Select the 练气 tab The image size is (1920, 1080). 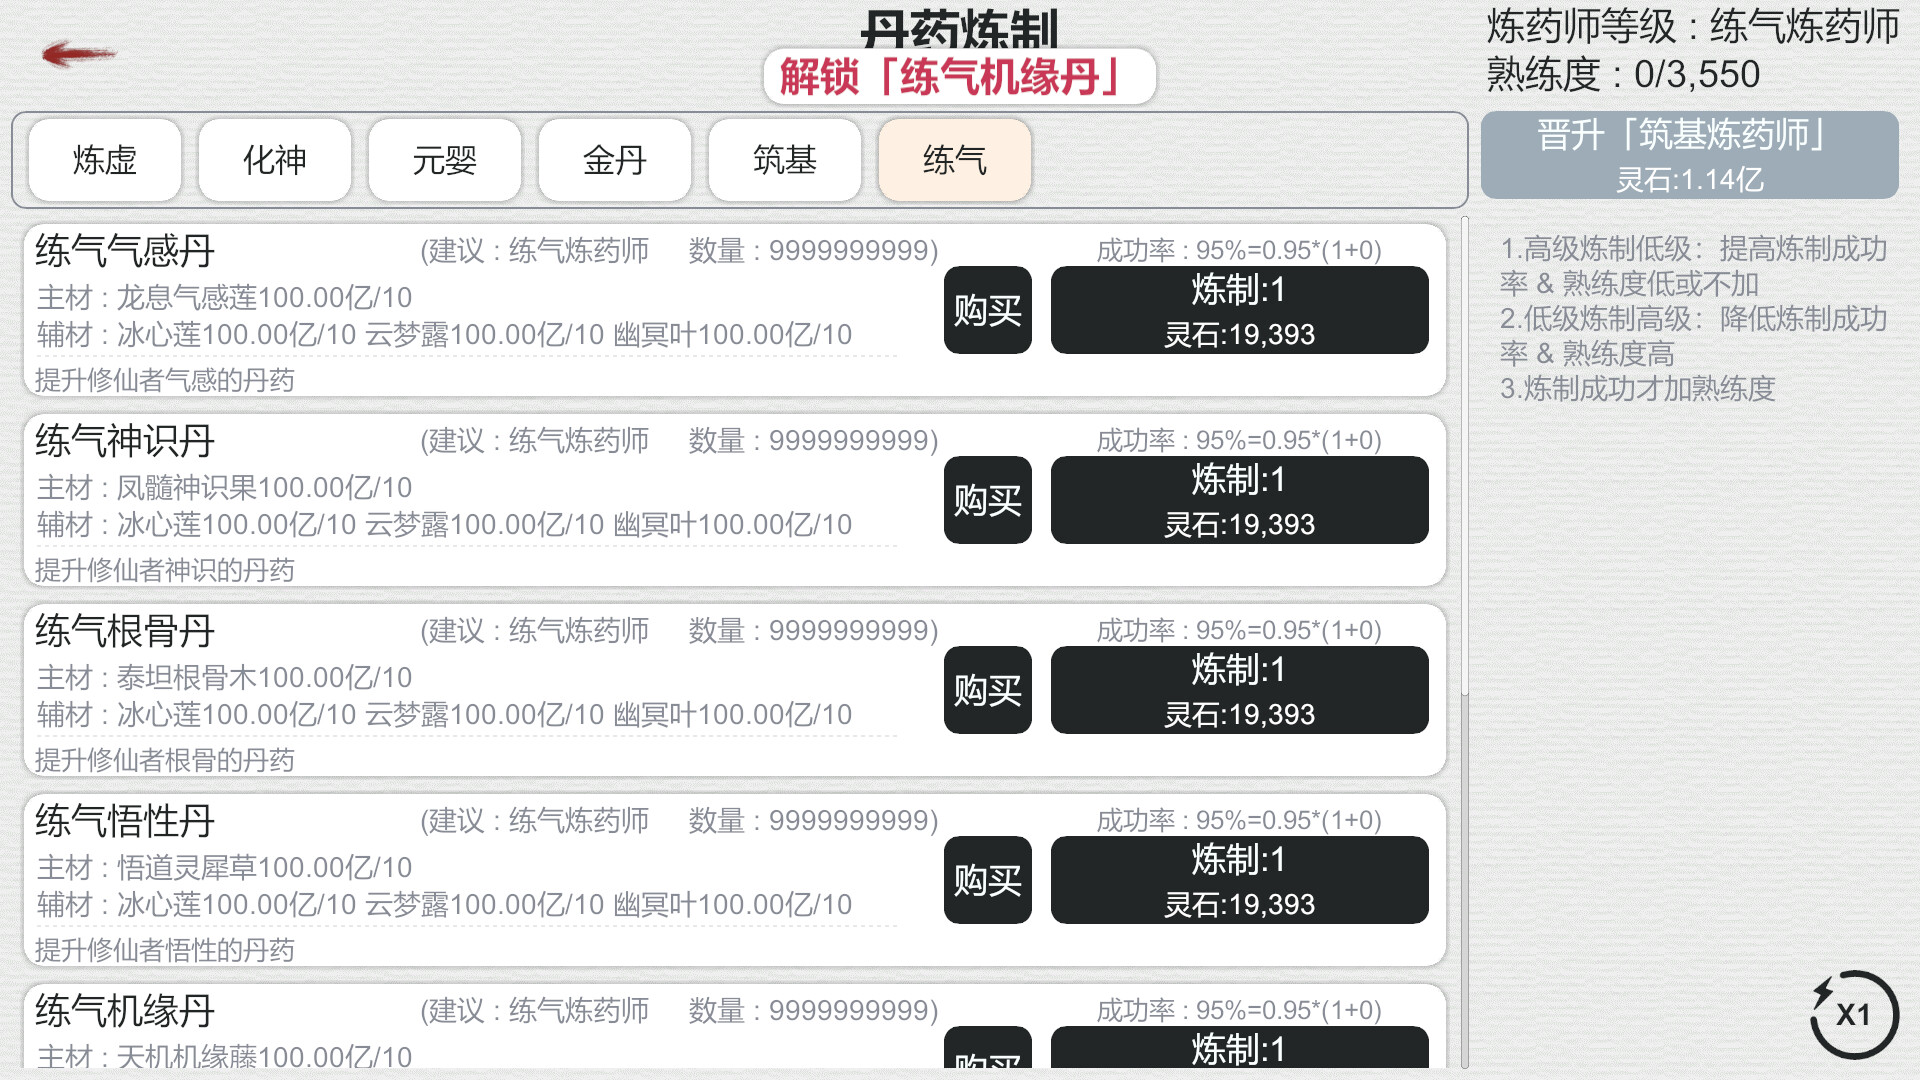[x=953, y=160]
